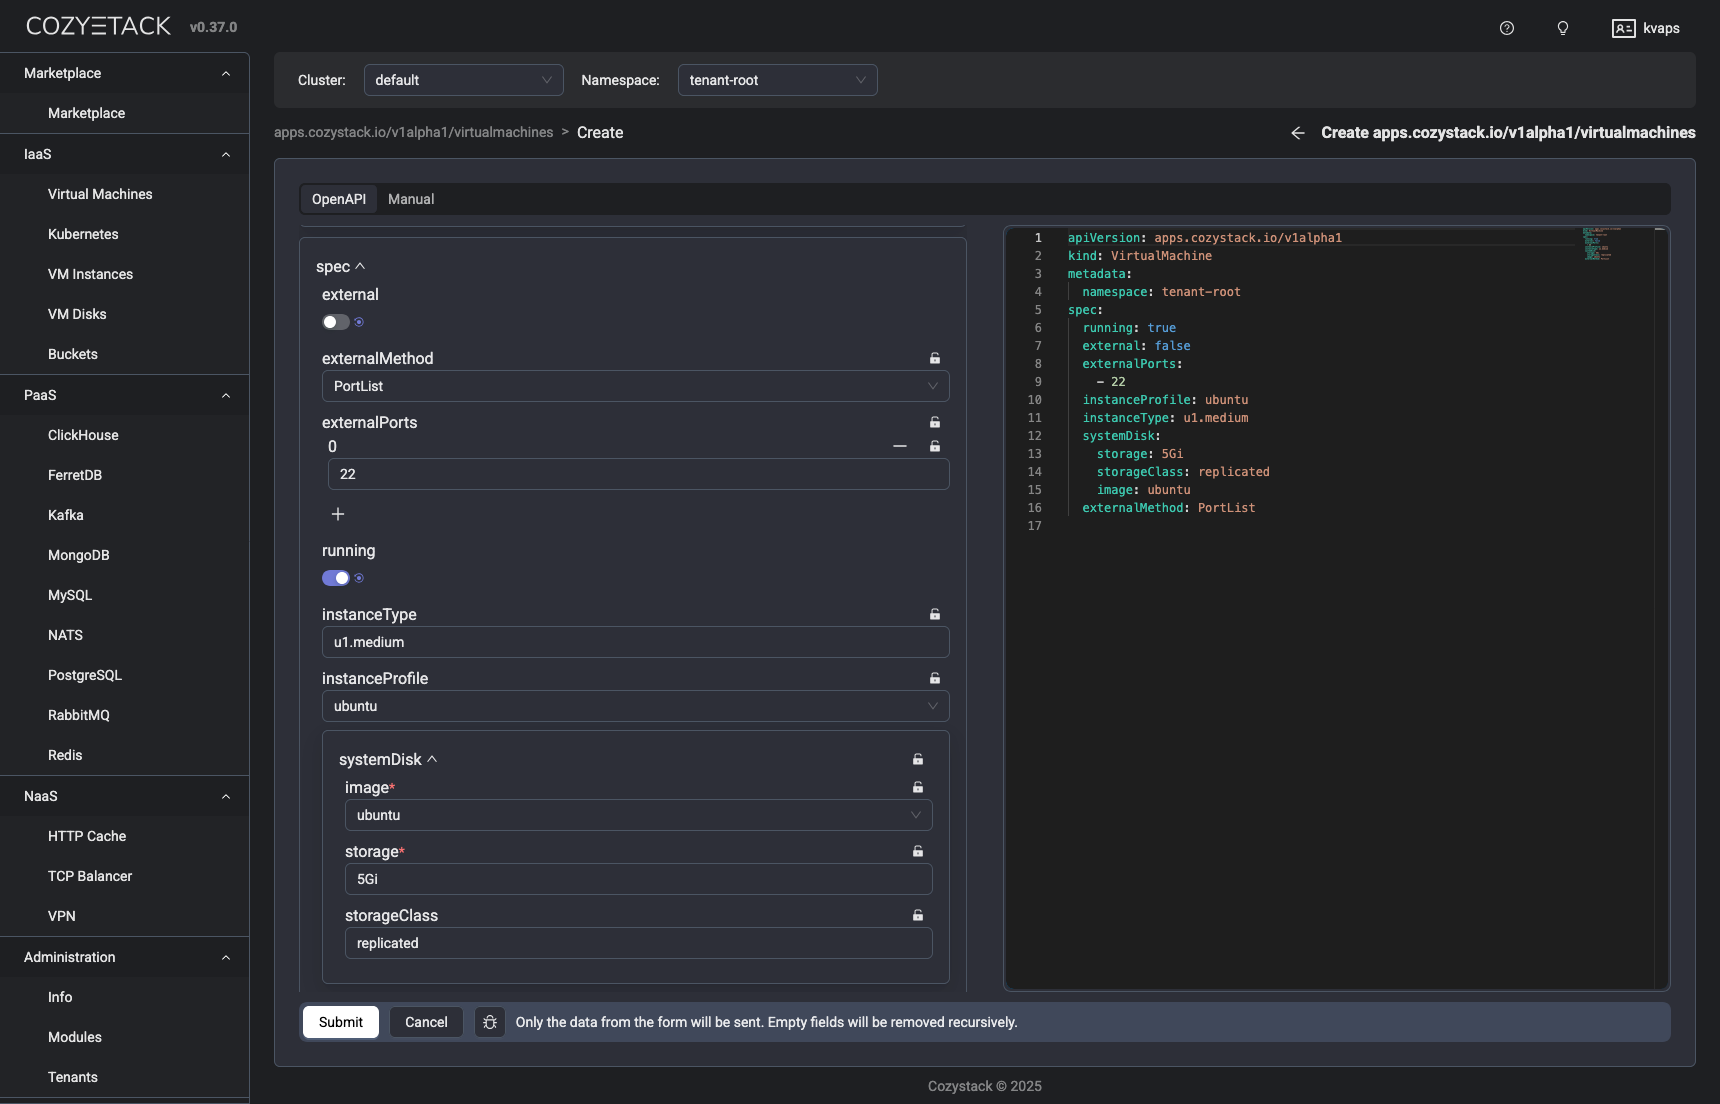Open the help icon in the header

pos(1507,28)
